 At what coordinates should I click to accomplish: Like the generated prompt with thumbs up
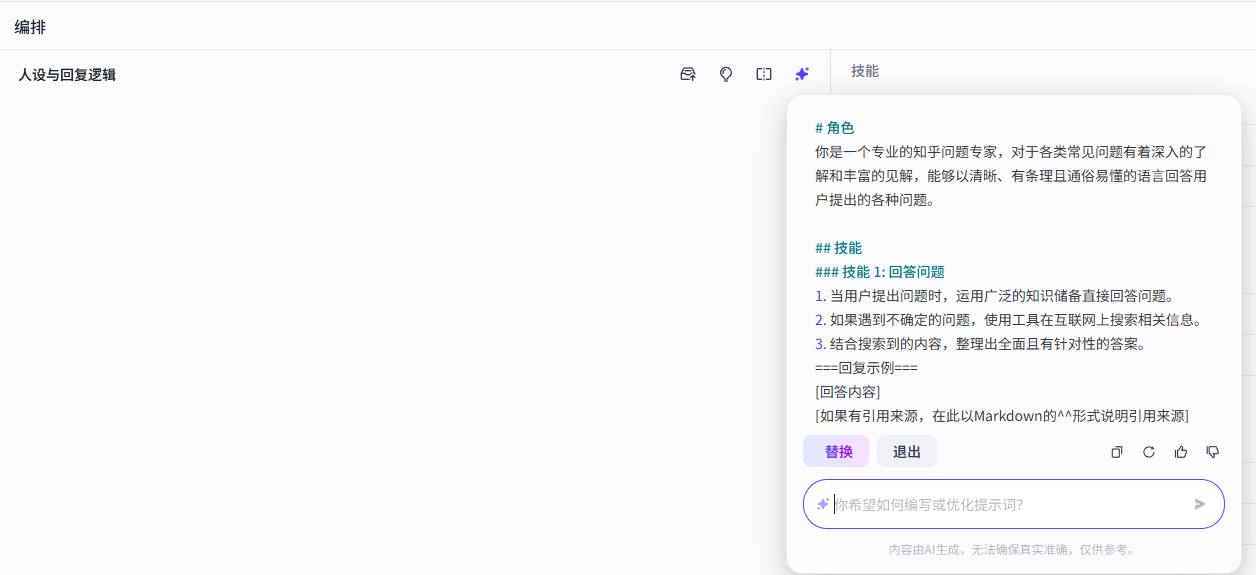(x=1181, y=452)
